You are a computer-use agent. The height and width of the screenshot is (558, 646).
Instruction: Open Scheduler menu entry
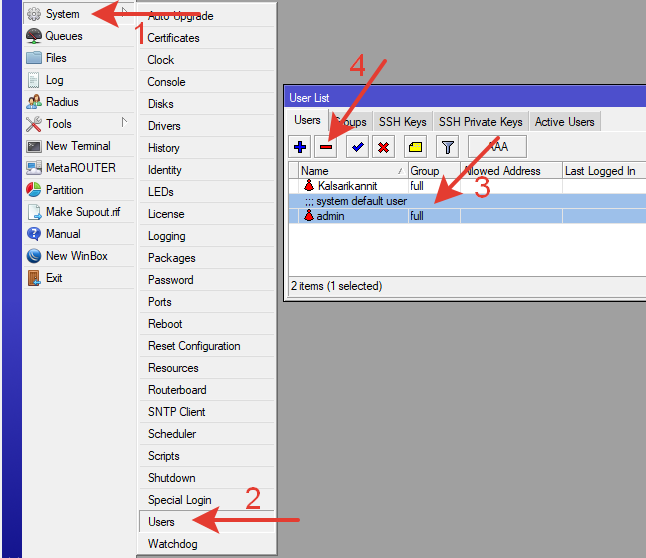tap(207, 434)
